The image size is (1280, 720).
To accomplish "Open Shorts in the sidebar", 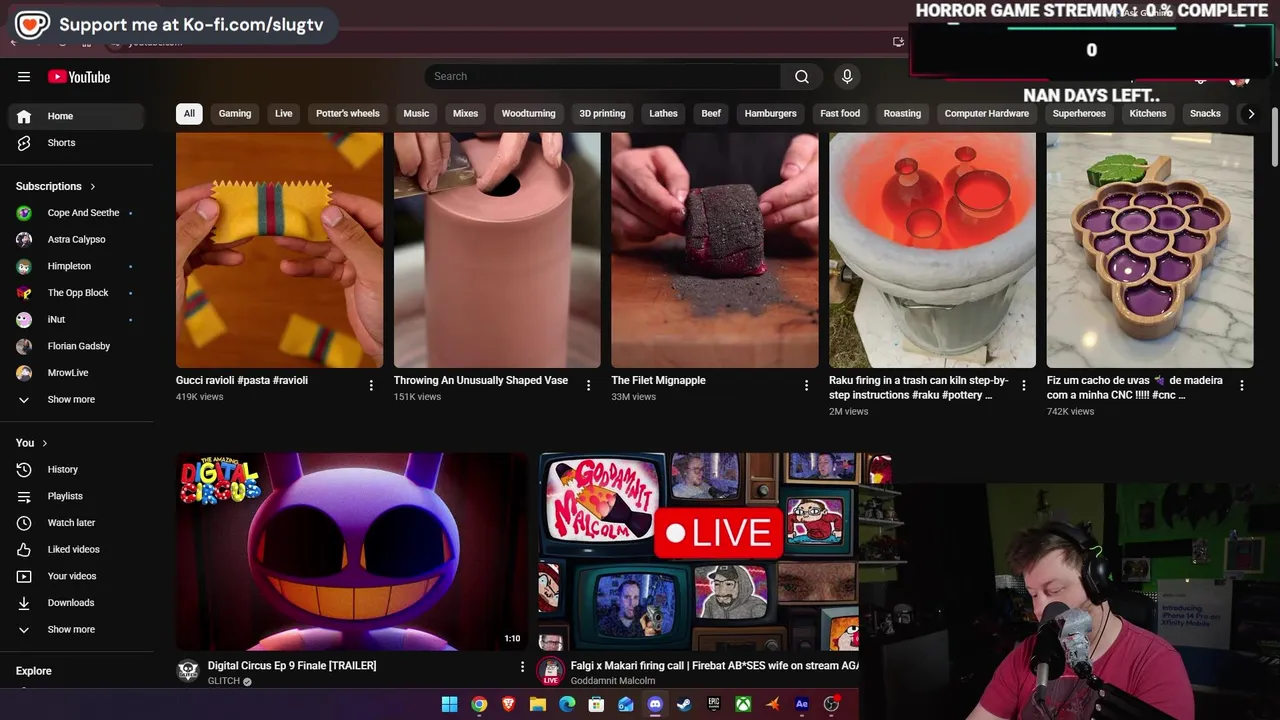I will 76,143.
